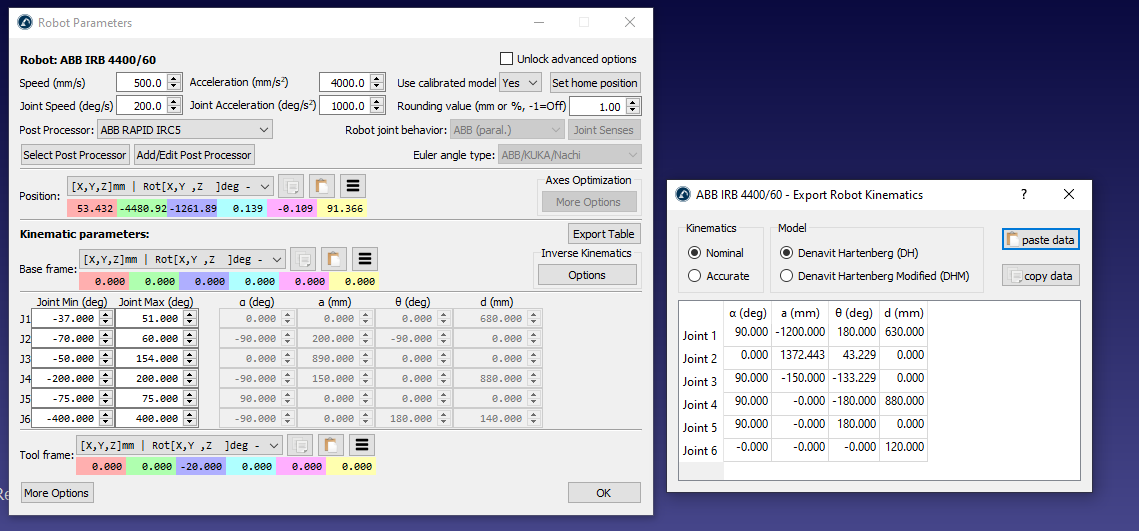Click the Position row paste icon

321,186
